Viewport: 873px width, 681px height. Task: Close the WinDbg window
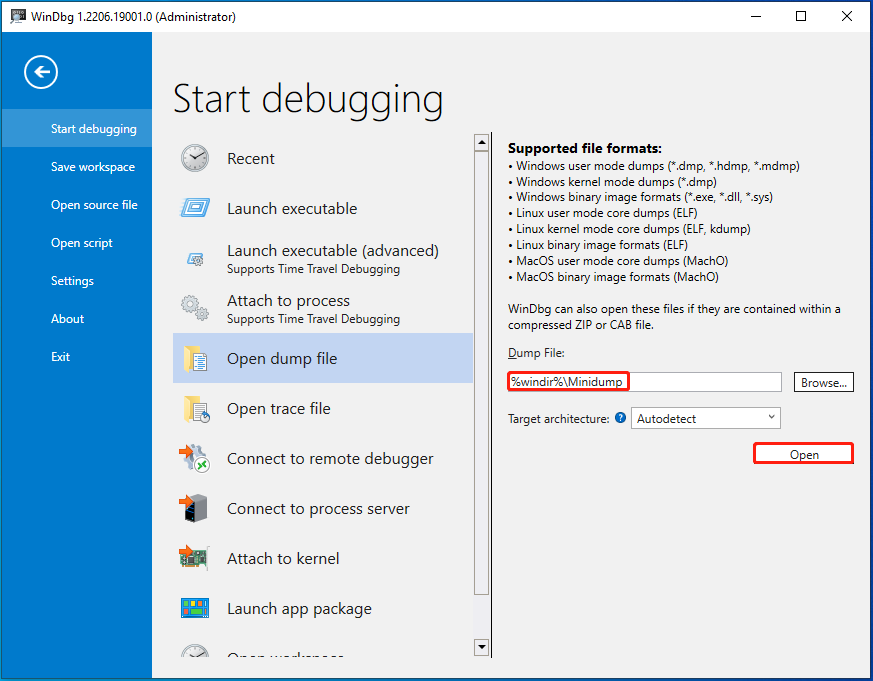click(847, 16)
